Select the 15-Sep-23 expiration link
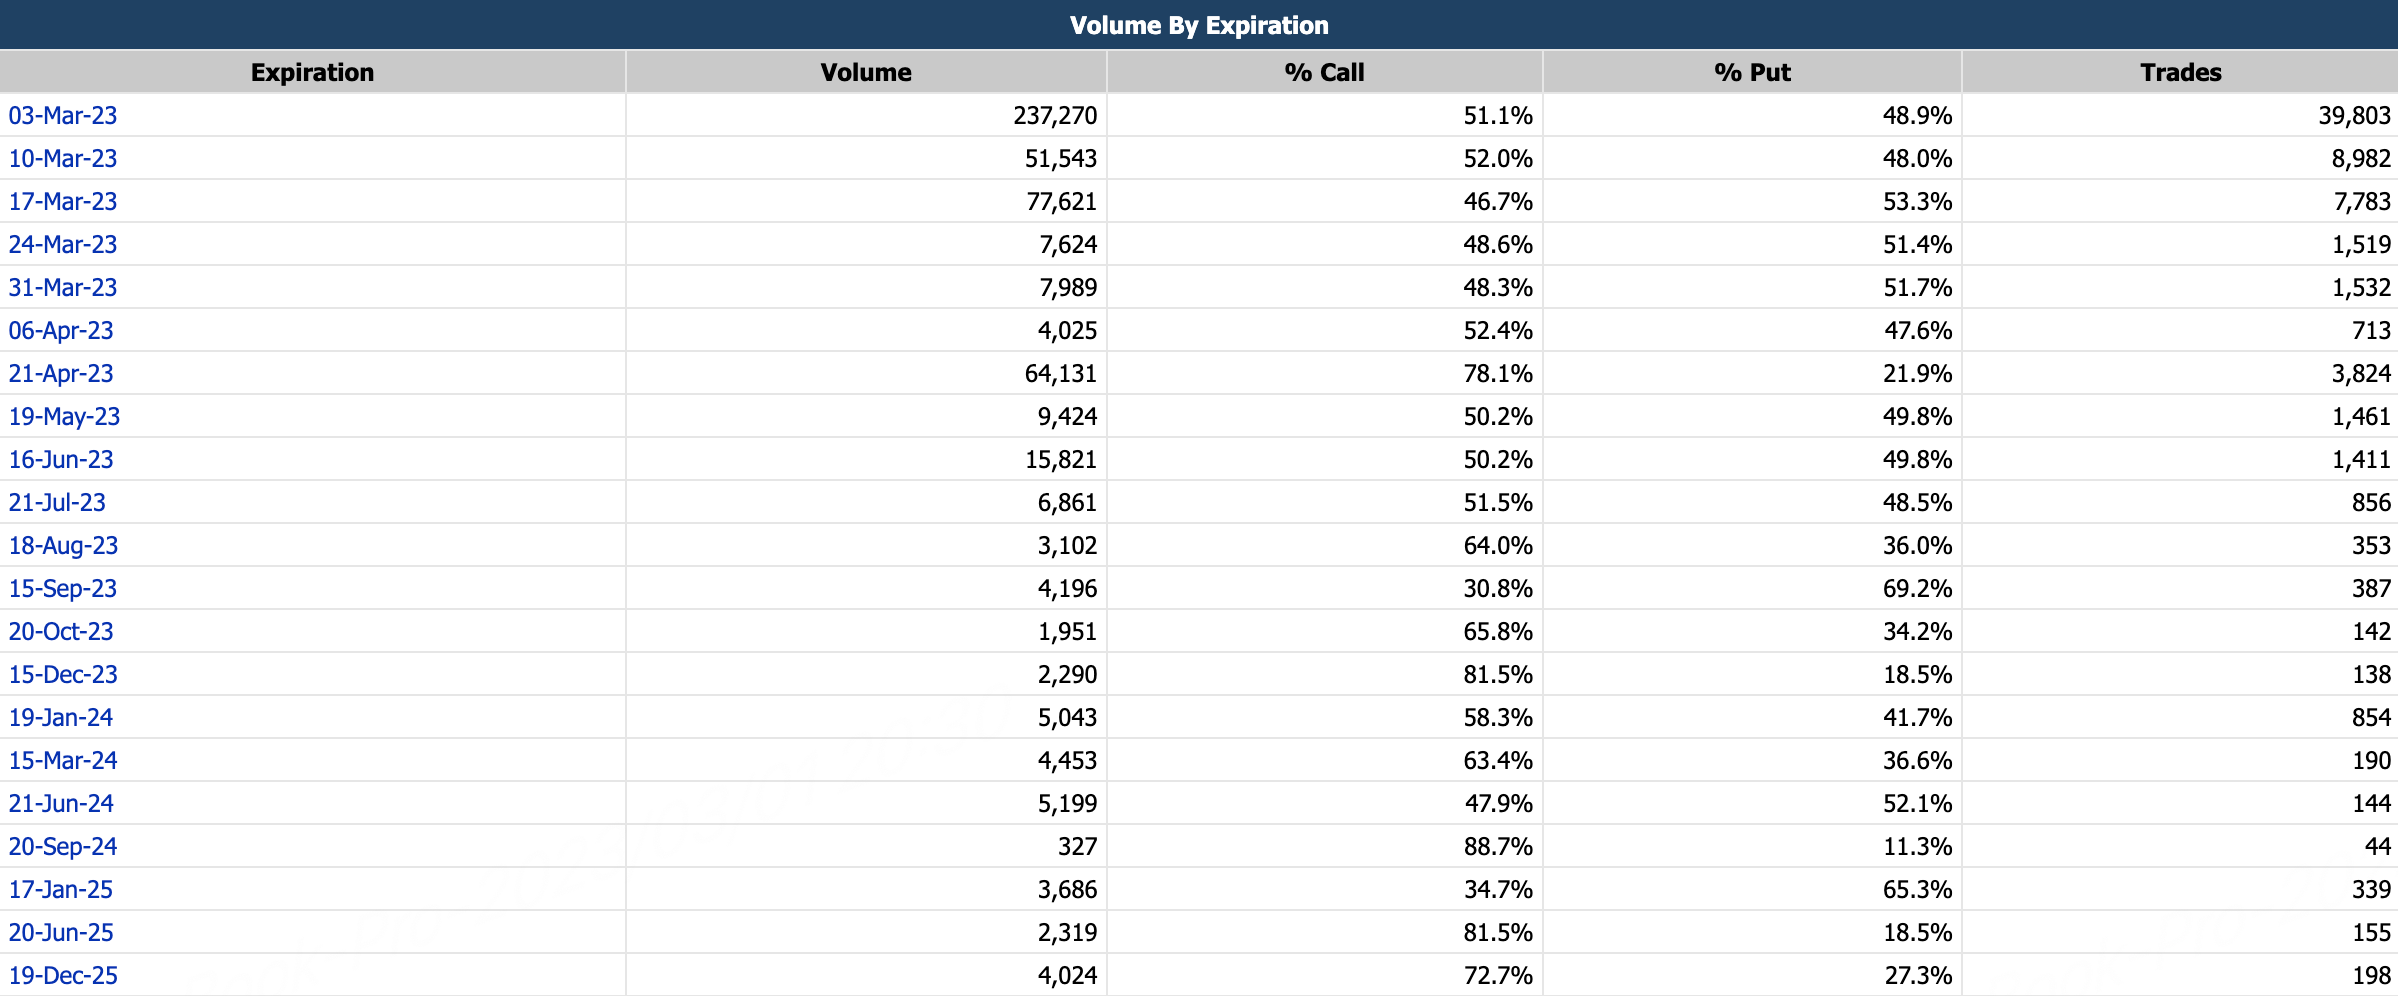This screenshot has height=996, width=2398. pos(63,589)
